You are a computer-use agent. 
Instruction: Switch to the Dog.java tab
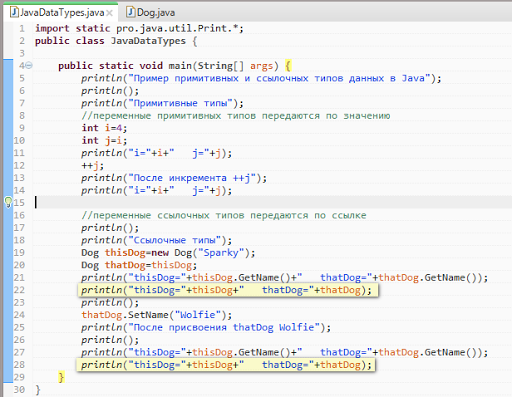(151, 12)
